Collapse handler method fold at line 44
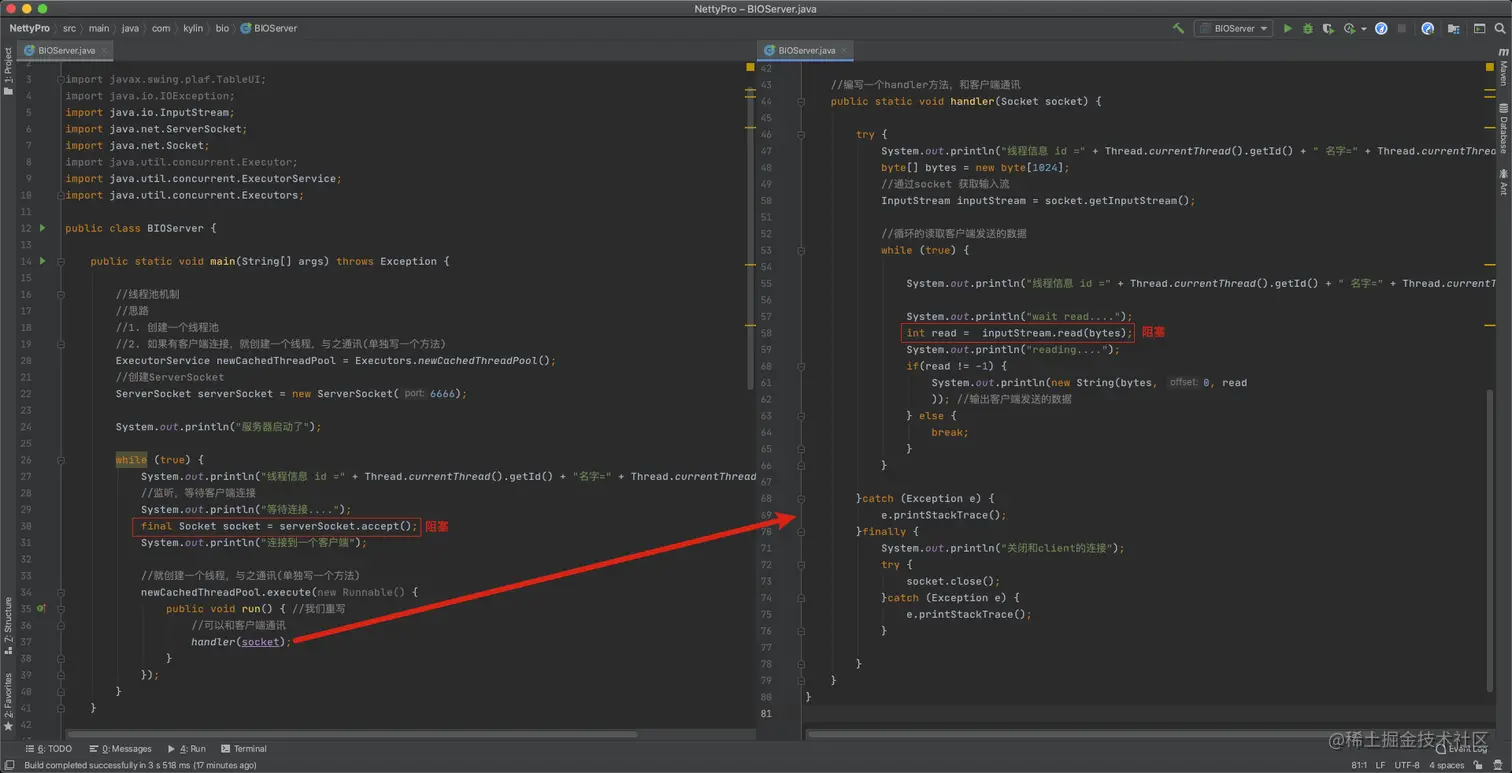The image size is (1512, 773). coord(801,101)
